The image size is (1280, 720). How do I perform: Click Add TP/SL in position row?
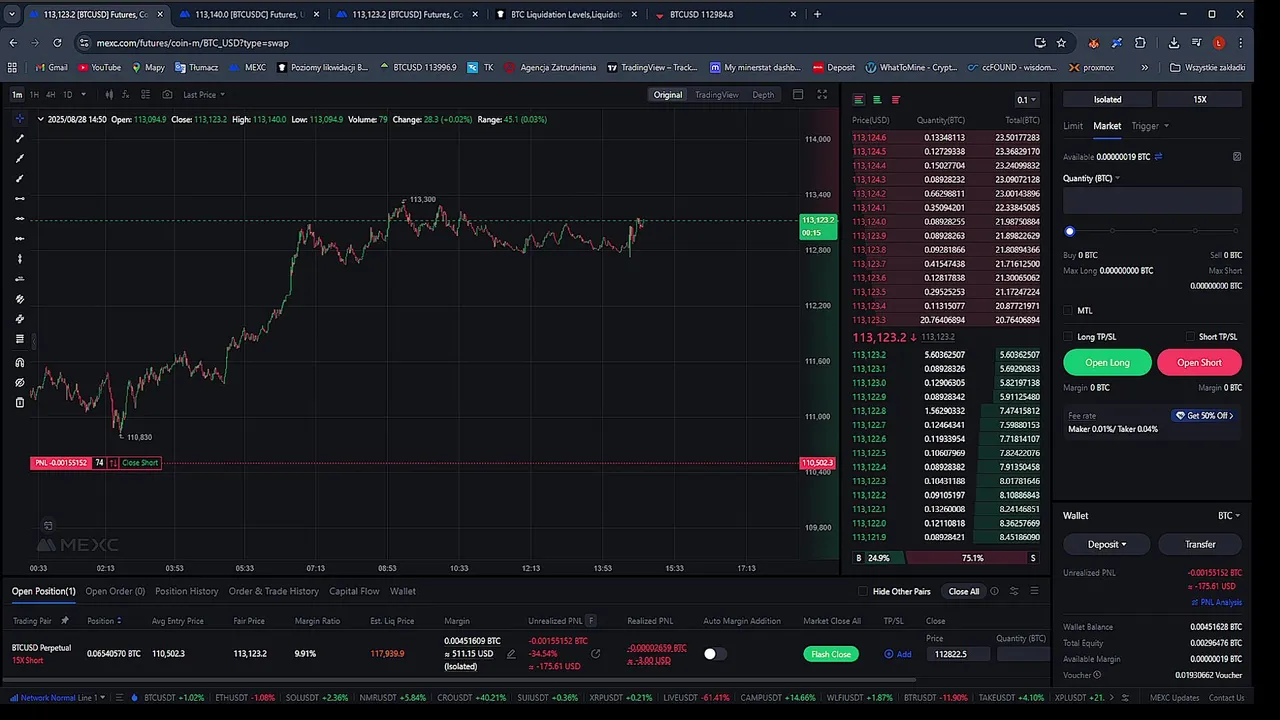898,654
